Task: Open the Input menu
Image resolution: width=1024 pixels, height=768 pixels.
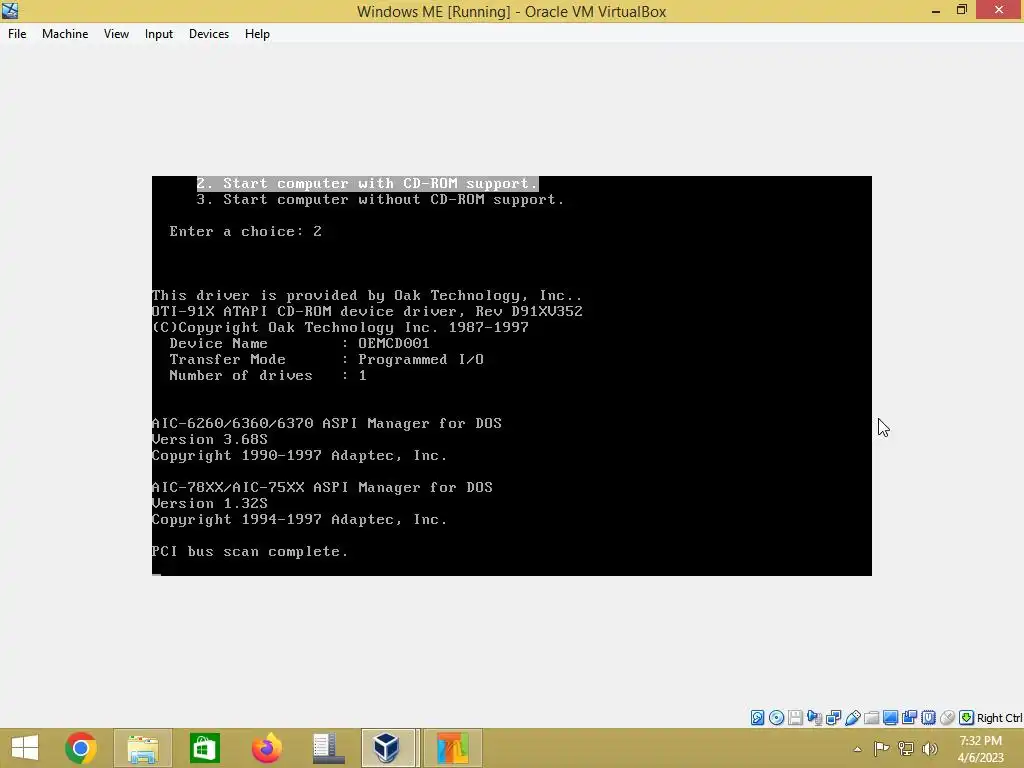Action: [x=159, y=34]
